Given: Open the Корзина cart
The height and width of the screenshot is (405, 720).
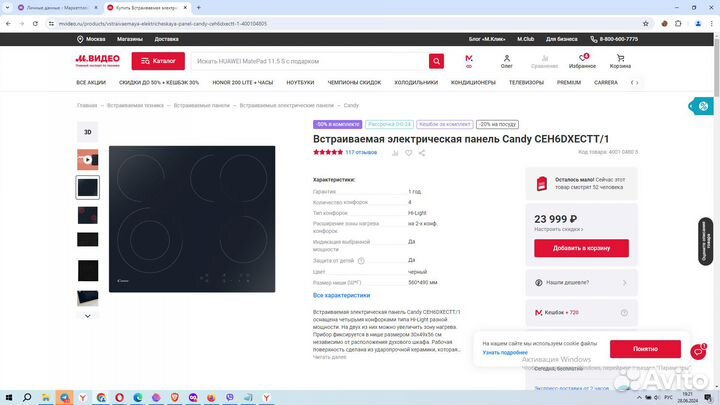Looking at the screenshot, I should 620,62.
